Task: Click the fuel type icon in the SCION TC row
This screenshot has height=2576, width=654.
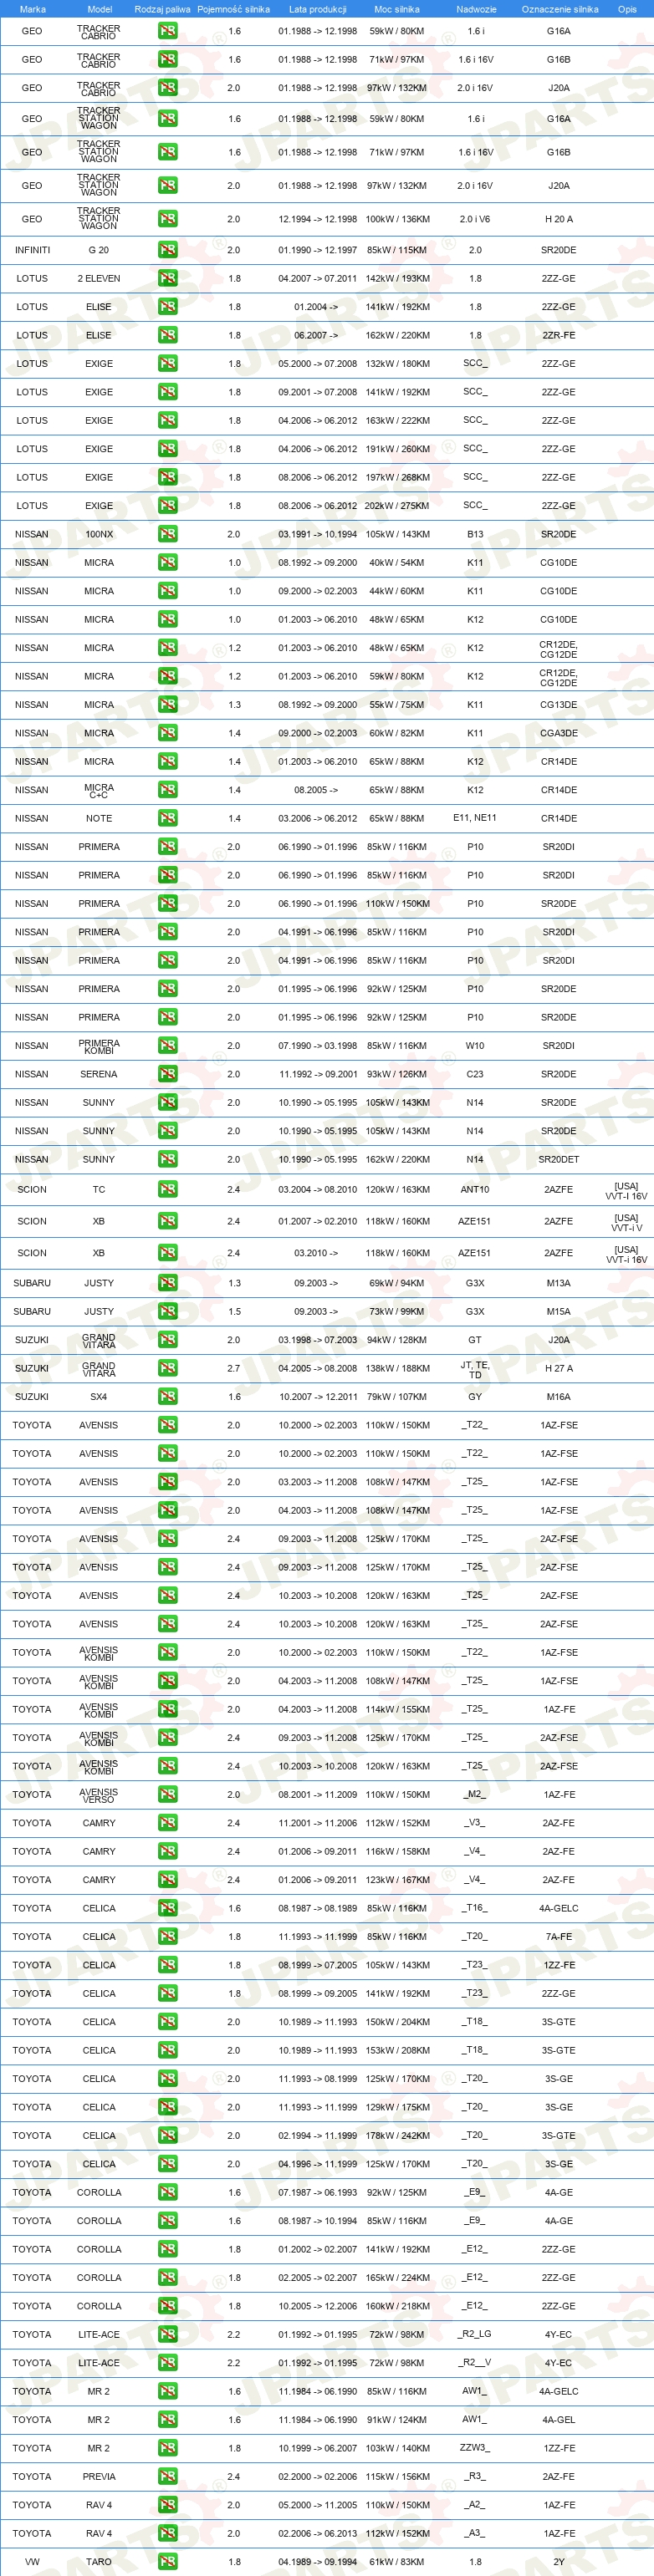Action: point(167,1189)
